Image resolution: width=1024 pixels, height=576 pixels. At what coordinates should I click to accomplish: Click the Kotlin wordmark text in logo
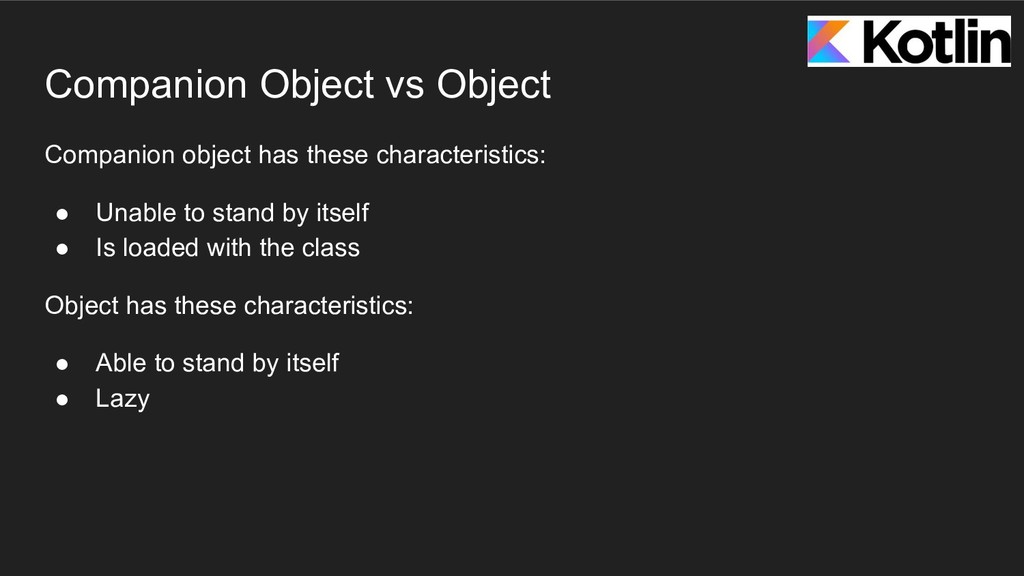point(934,42)
